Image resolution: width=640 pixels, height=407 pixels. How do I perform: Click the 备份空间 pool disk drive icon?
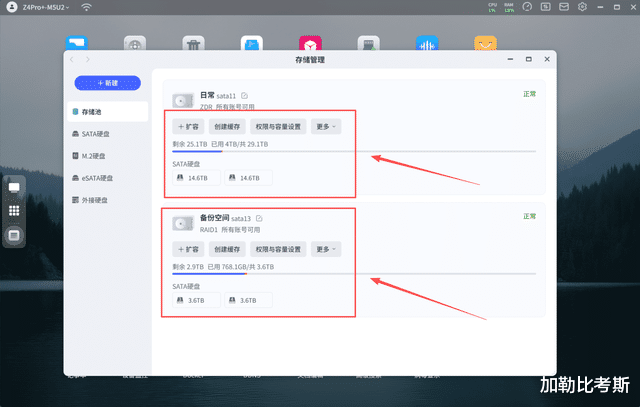[x=183, y=223]
